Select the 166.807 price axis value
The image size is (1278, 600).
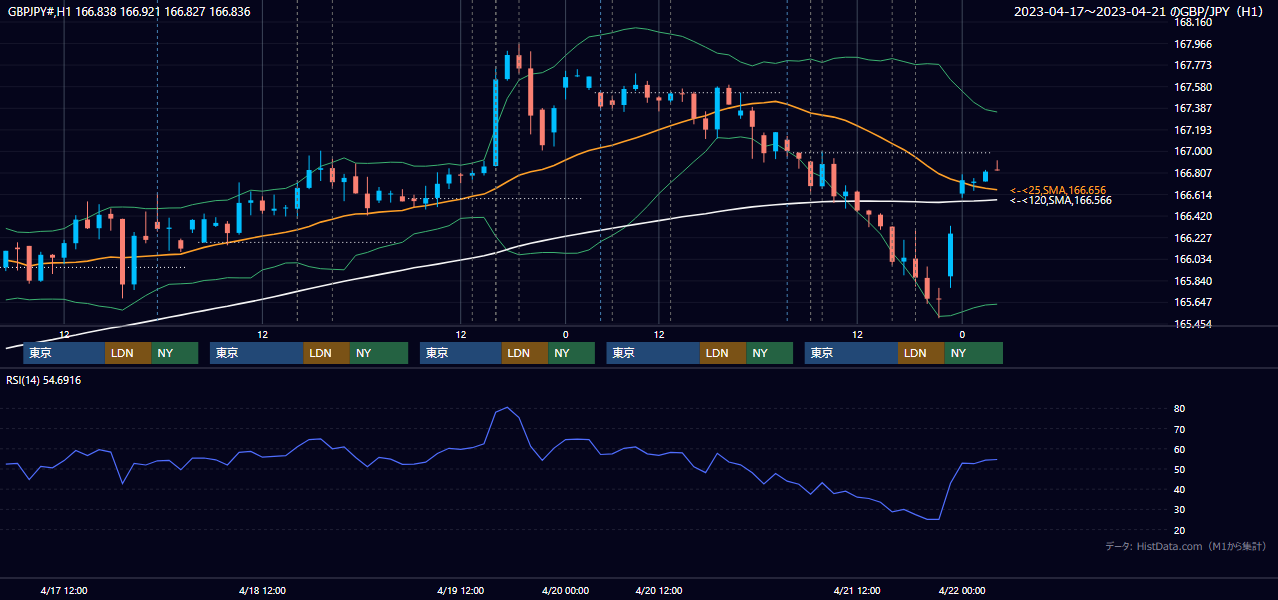[x=1192, y=173]
